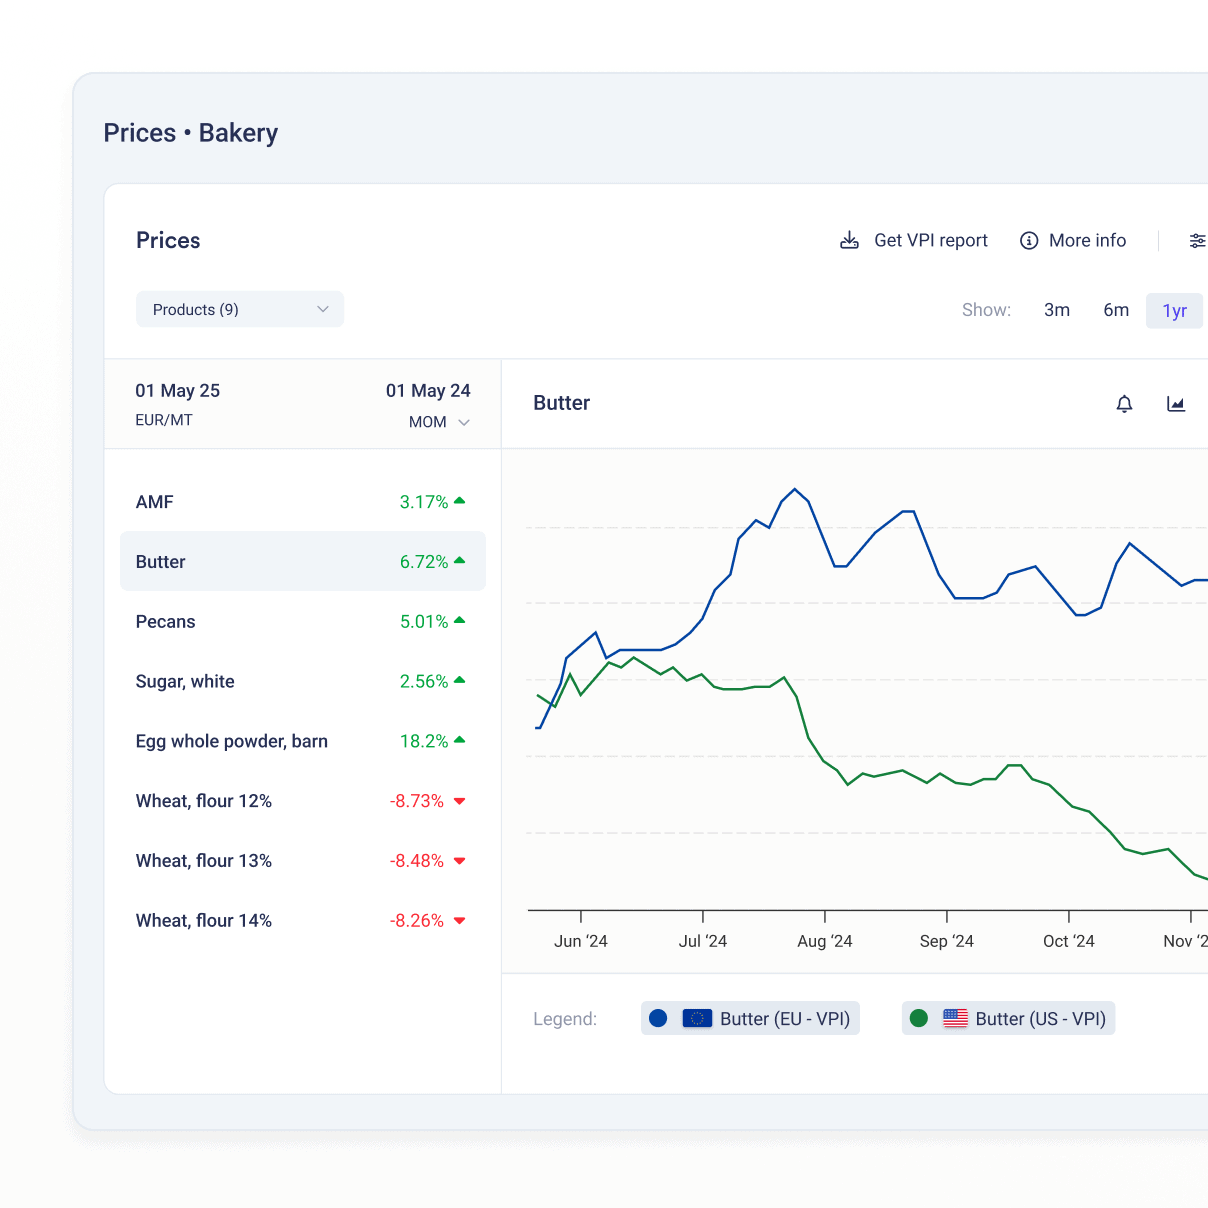The width and height of the screenshot is (1208, 1208).
Task: Select Egg whole powder, barn row
Action: (302, 741)
